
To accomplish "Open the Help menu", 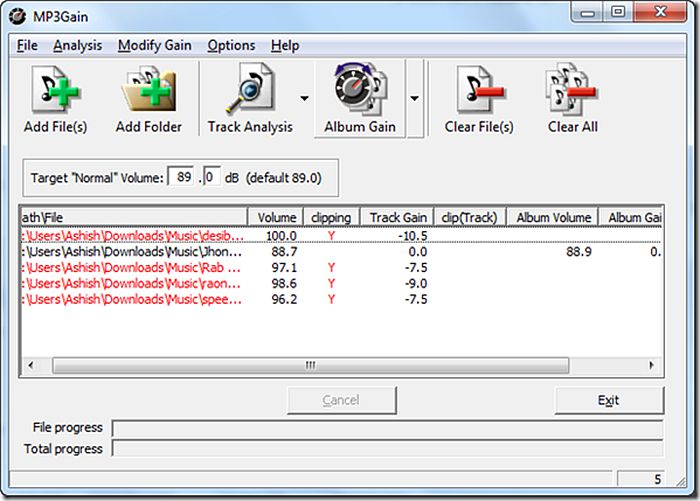I will tap(285, 46).
